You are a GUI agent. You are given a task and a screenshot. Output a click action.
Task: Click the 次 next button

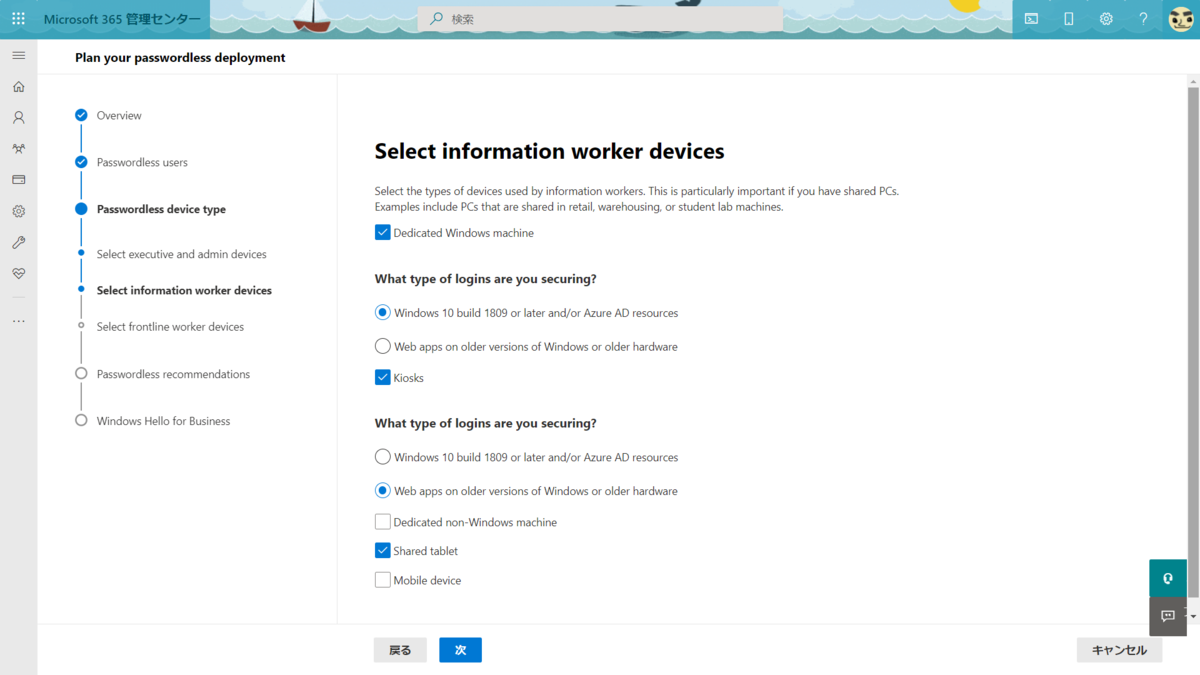coord(460,650)
